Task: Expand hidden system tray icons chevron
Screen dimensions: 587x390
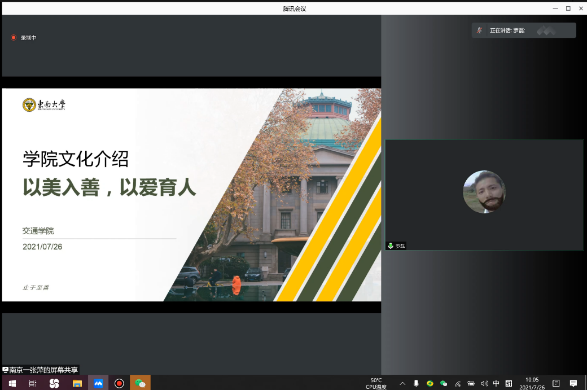Action: click(x=402, y=383)
